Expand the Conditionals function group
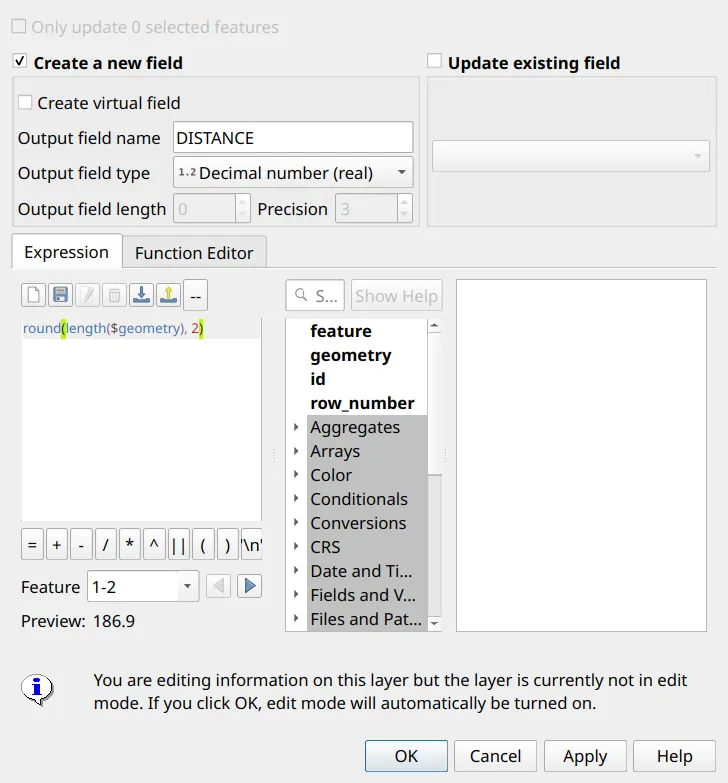 (x=296, y=498)
